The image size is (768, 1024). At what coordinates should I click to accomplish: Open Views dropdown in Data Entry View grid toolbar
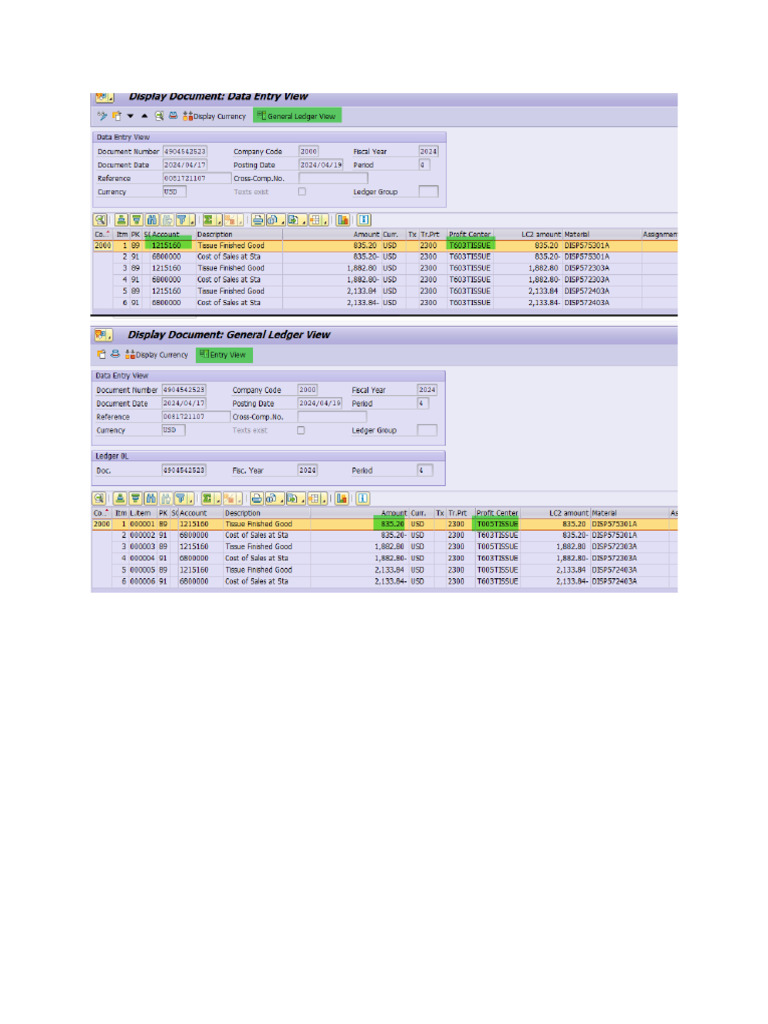click(275, 220)
